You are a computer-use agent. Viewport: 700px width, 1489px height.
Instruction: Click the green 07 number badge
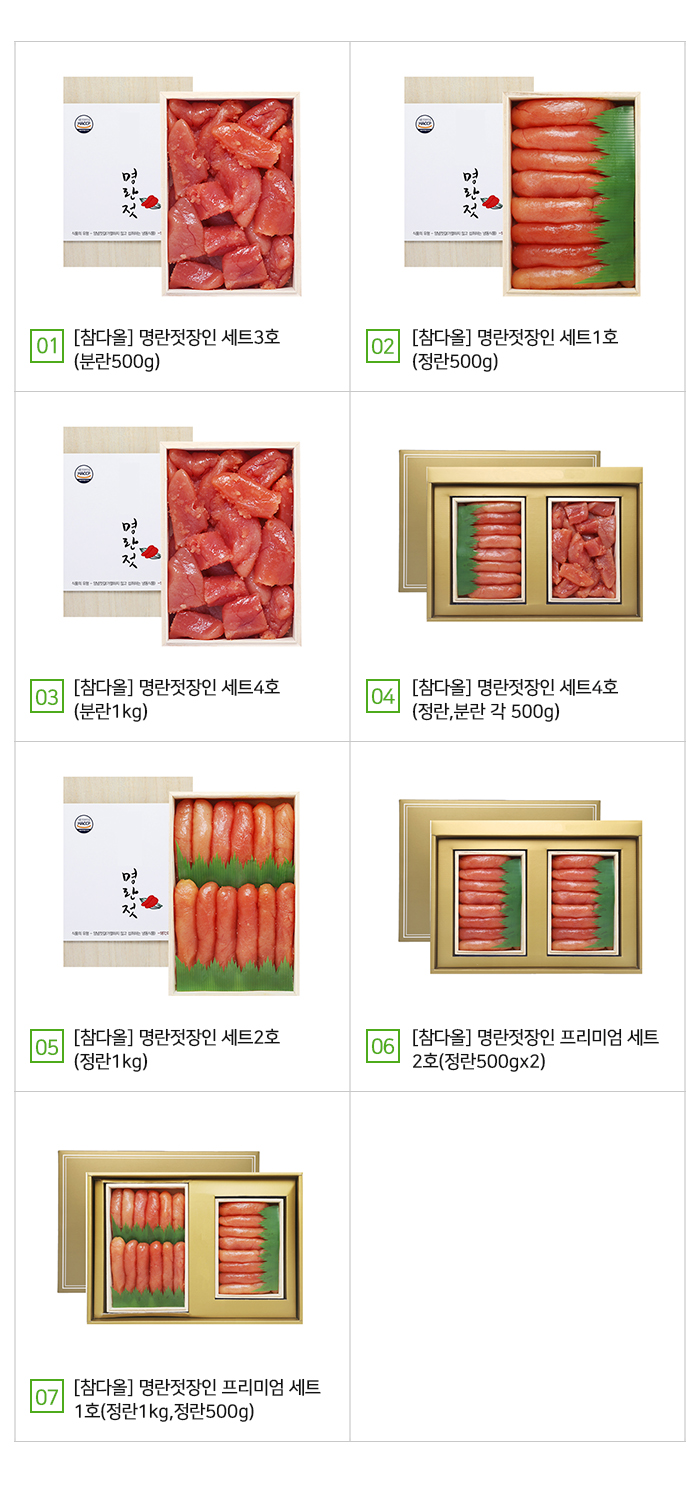tap(47, 1397)
